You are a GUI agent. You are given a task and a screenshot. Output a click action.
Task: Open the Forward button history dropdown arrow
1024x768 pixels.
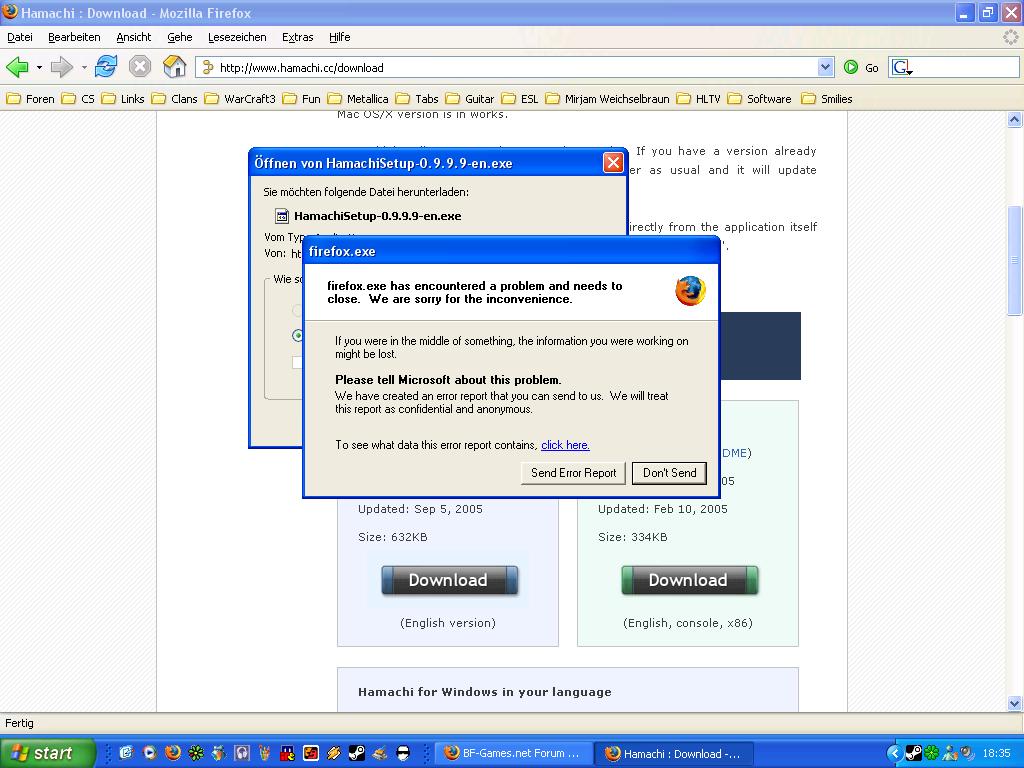tap(84, 67)
